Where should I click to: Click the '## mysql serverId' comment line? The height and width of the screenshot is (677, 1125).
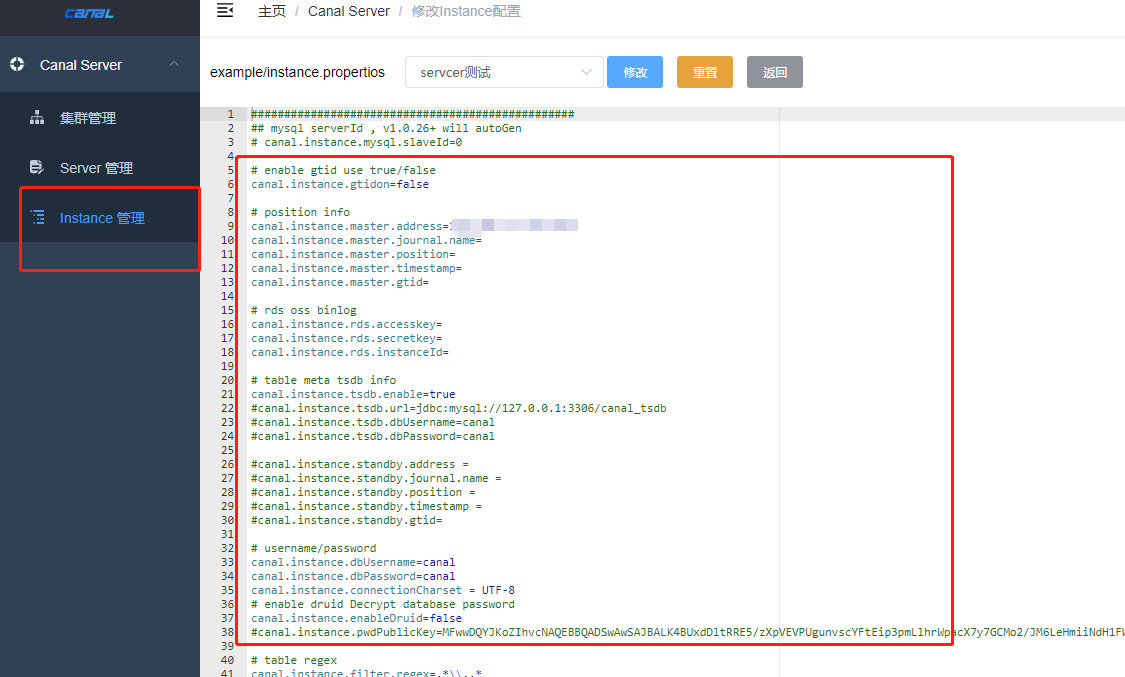click(x=386, y=128)
